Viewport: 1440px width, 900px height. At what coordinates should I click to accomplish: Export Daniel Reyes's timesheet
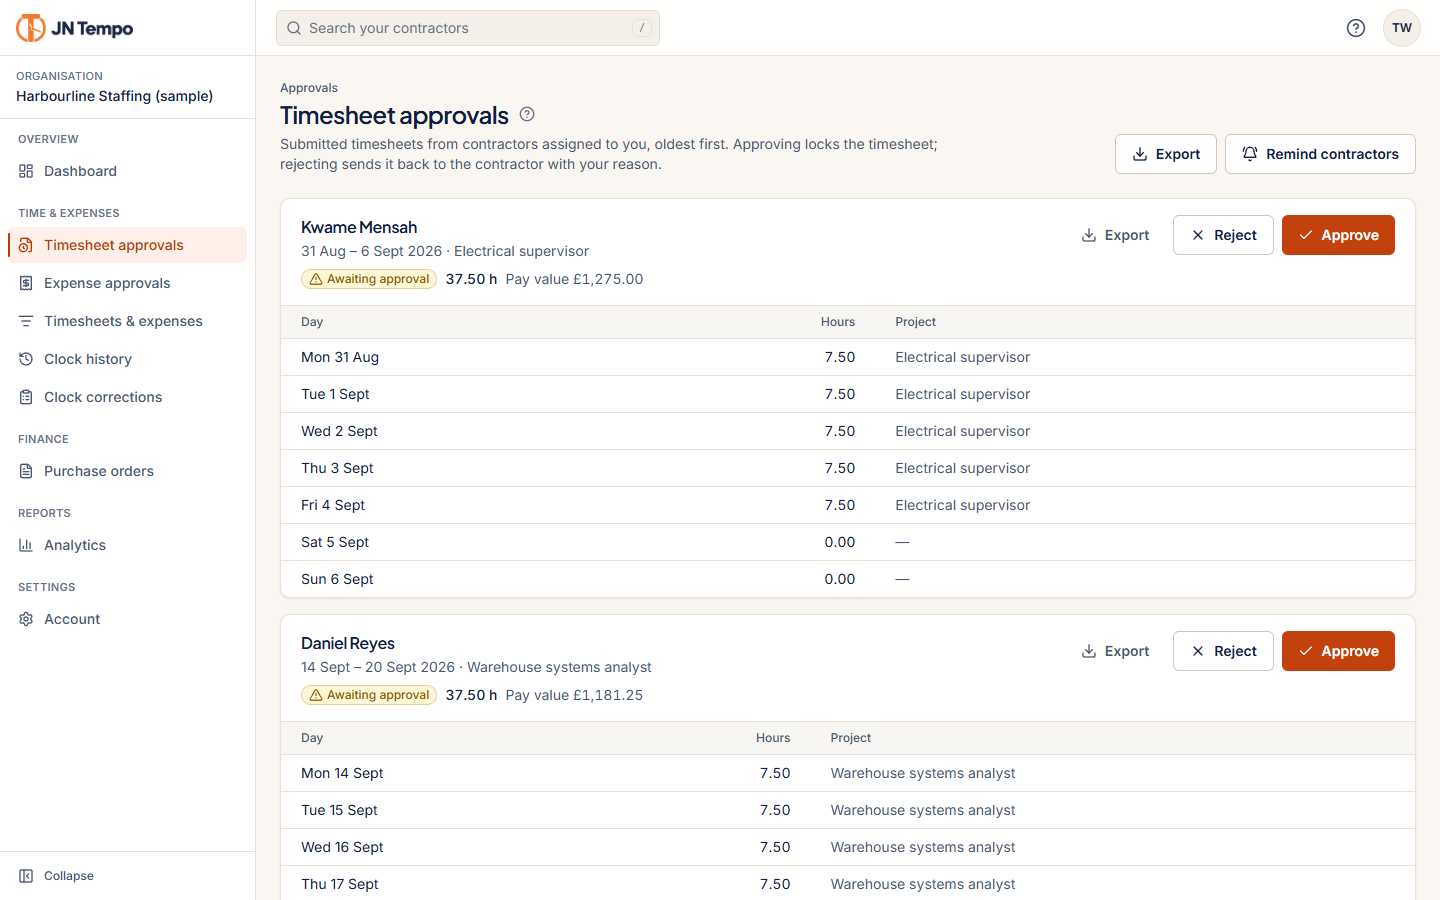1115,651
